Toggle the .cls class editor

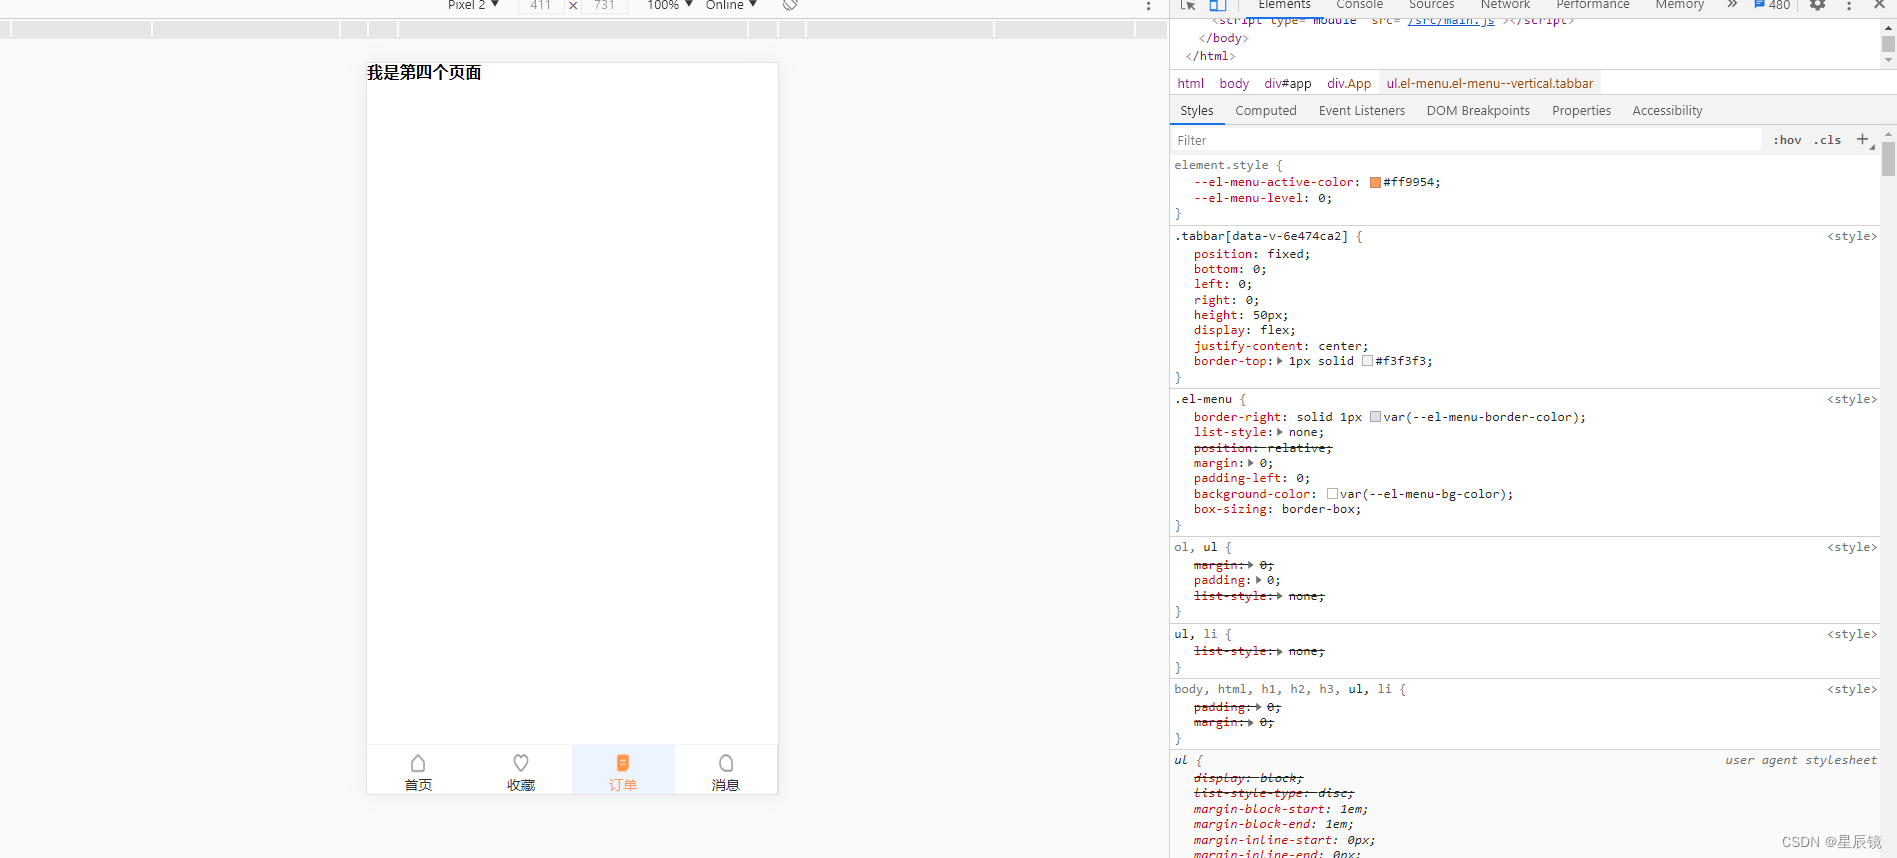click(x=1827, y=140)
